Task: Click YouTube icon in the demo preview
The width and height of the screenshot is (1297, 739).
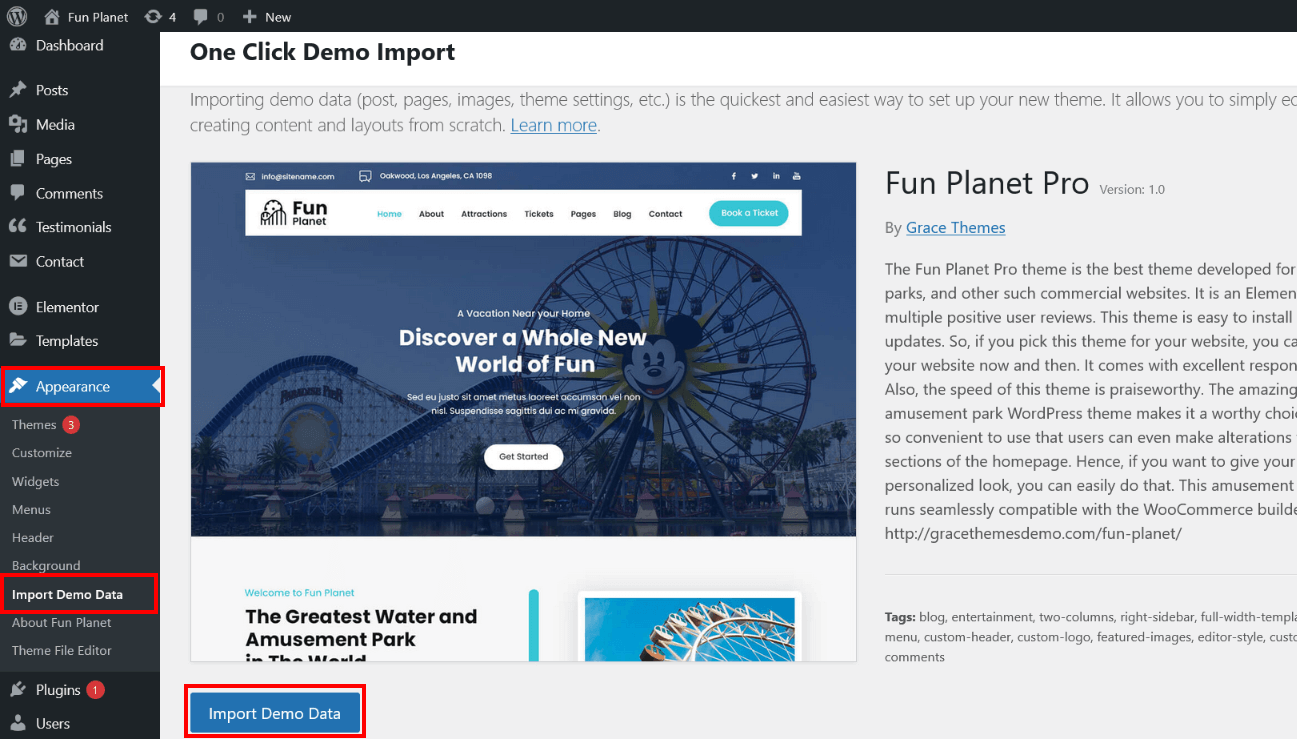Action: coord(797,176)
